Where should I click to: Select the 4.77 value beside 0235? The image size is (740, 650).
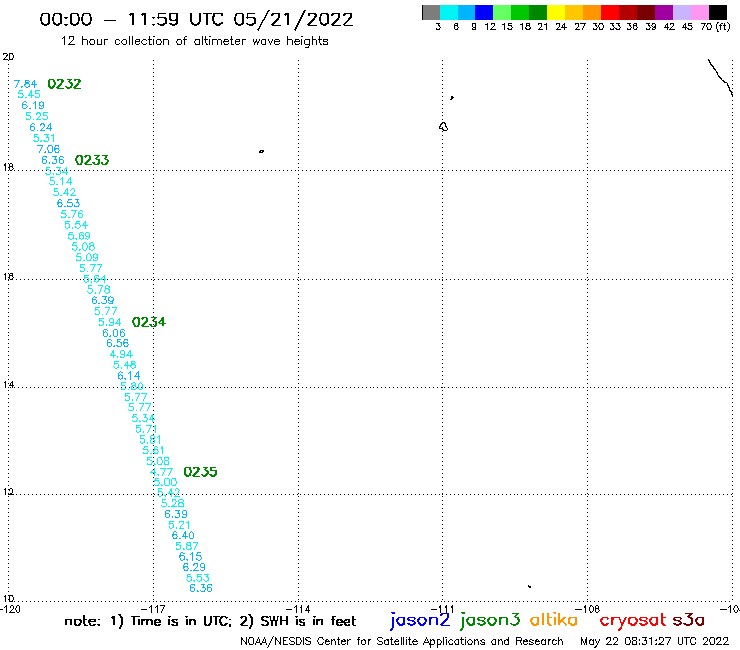(x=161, y=472)
